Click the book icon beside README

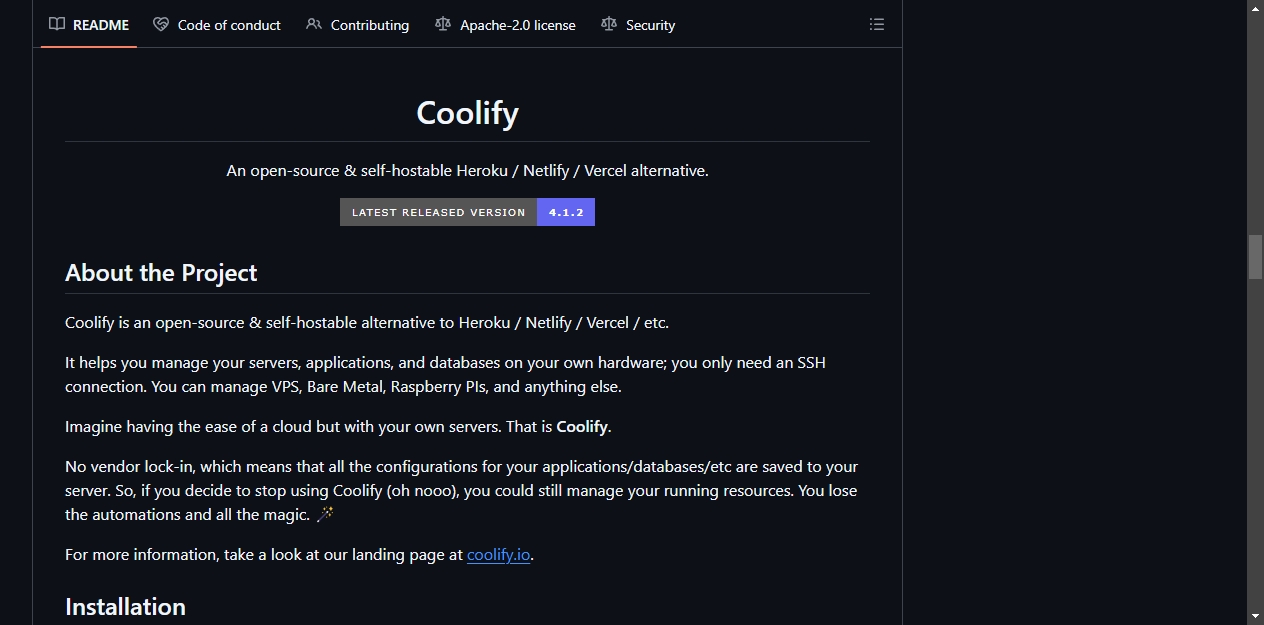57,24
